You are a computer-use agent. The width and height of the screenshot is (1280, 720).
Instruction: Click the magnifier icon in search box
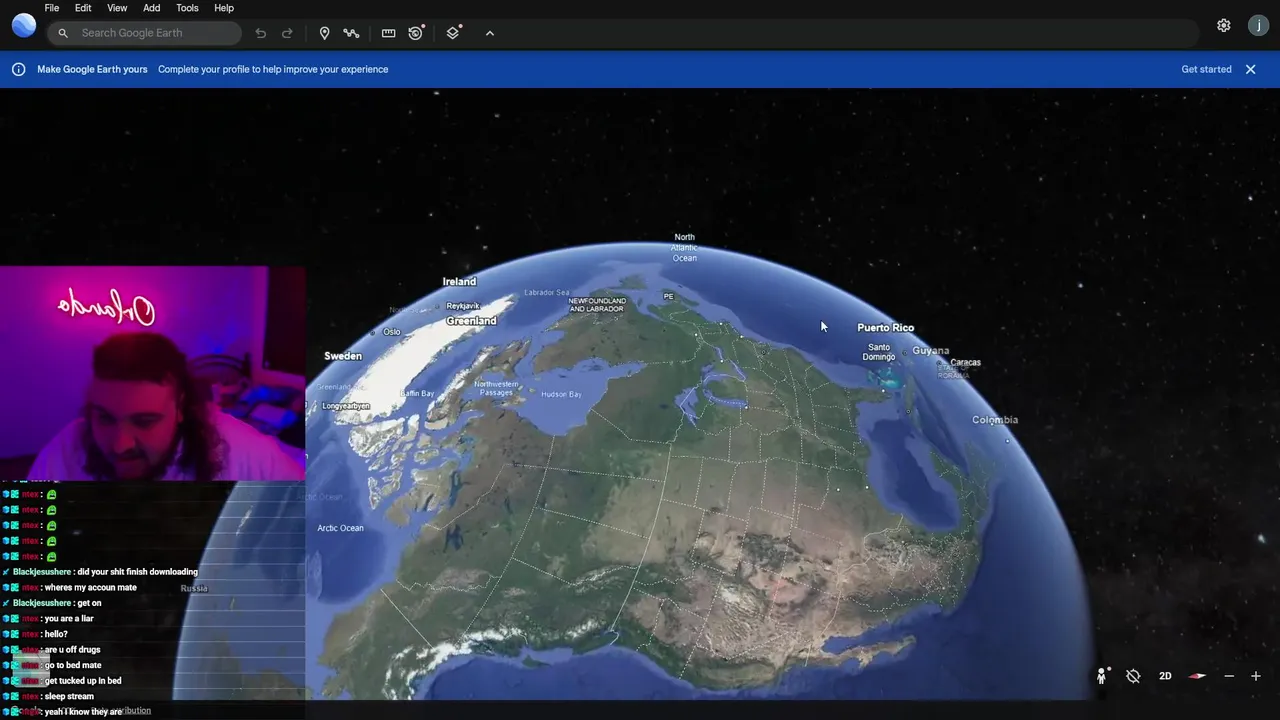point(63,33)
